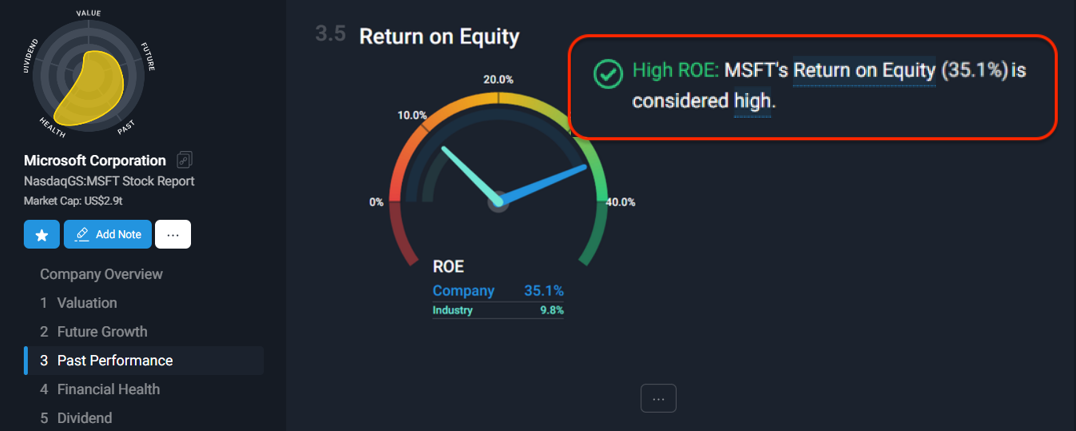Click the Industry 9.8% legend row

pyautogui.click(x=498, y=310)
